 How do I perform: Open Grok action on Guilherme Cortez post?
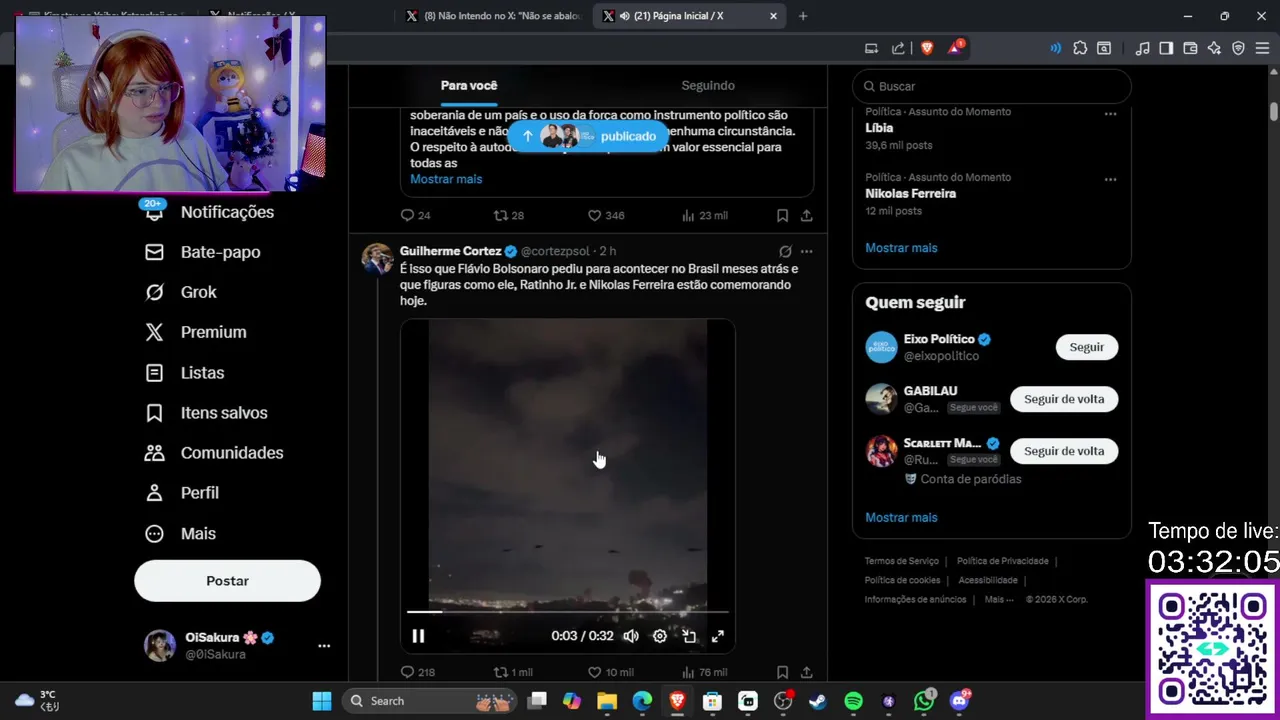pyautogui.click(x=785, y=251)
